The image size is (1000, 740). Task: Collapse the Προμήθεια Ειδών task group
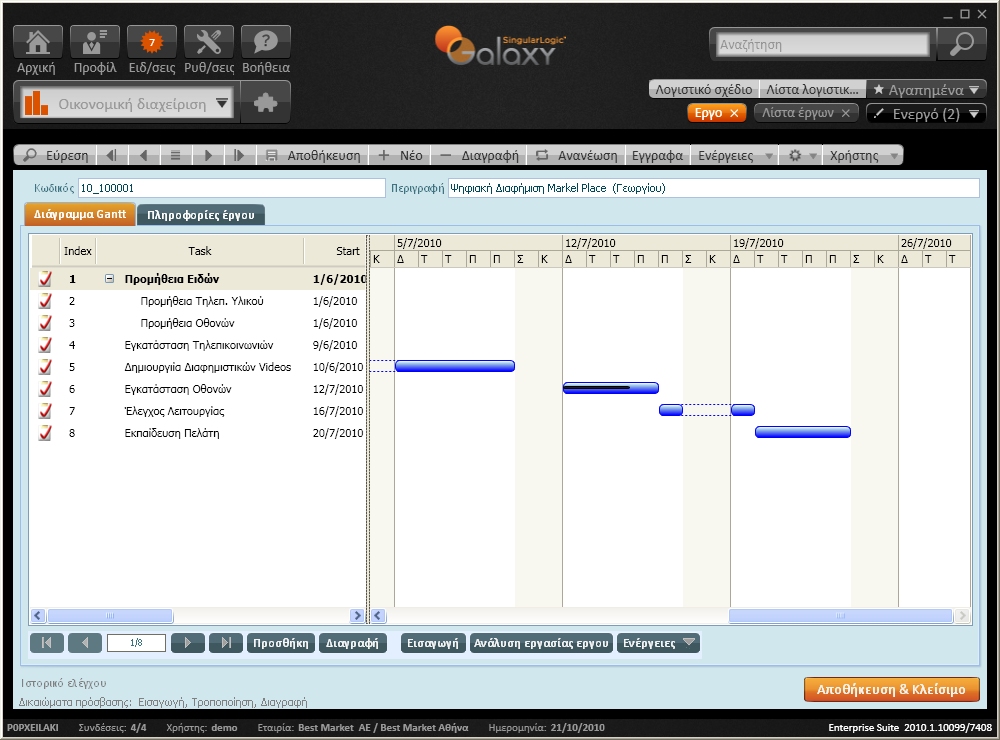(110, 279)
